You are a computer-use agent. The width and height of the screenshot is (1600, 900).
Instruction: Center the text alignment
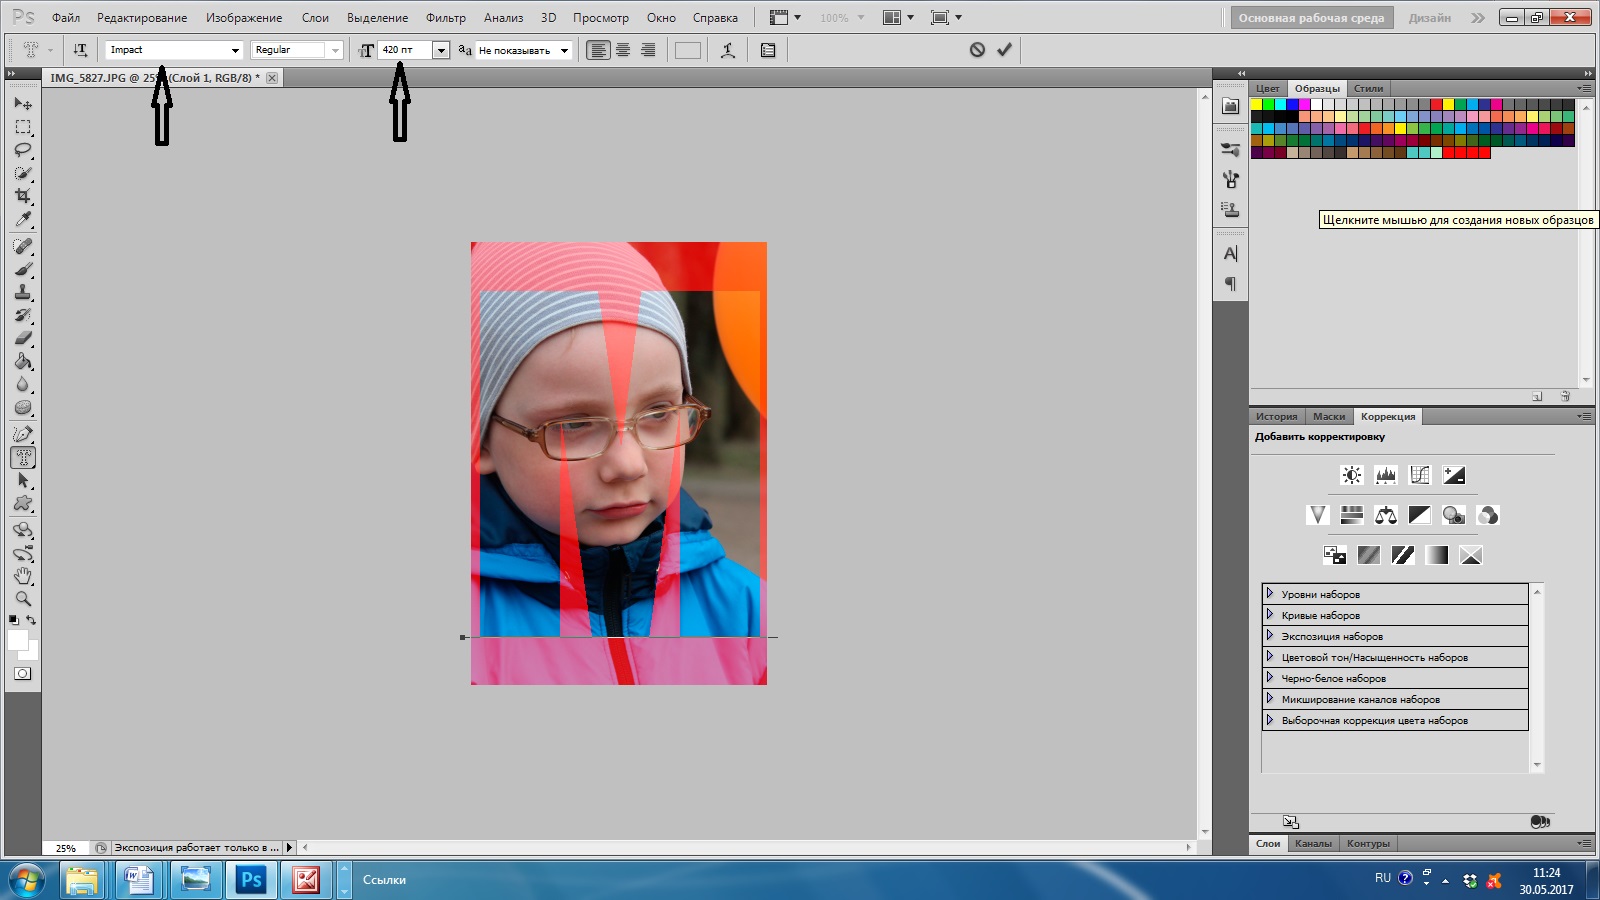(x=623, y=50)
